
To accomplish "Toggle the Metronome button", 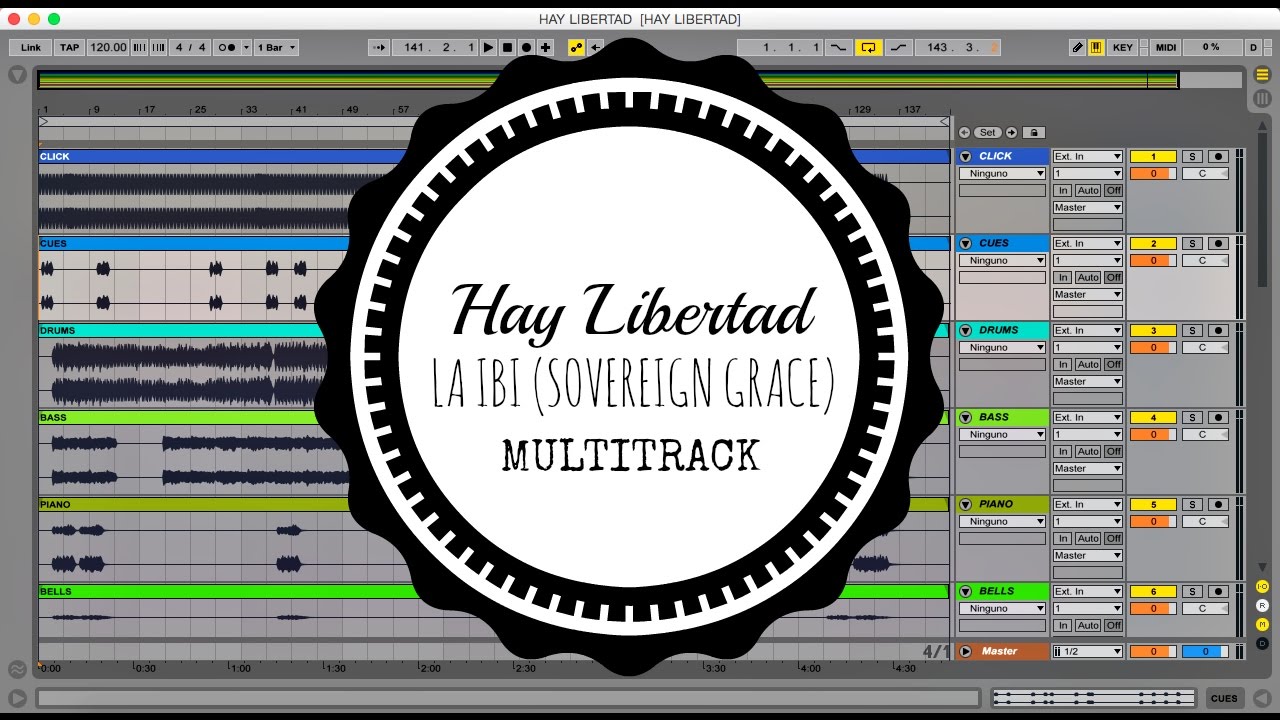I will point(228,47).
